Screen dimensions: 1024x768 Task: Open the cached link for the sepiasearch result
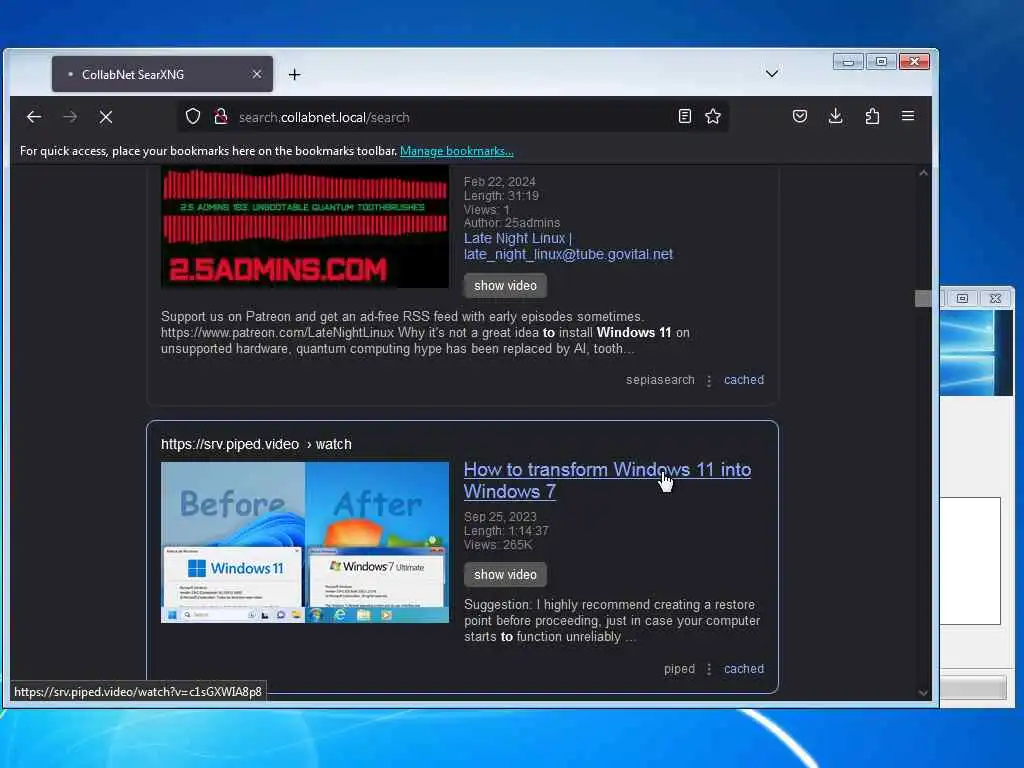[x=744, y=379]
